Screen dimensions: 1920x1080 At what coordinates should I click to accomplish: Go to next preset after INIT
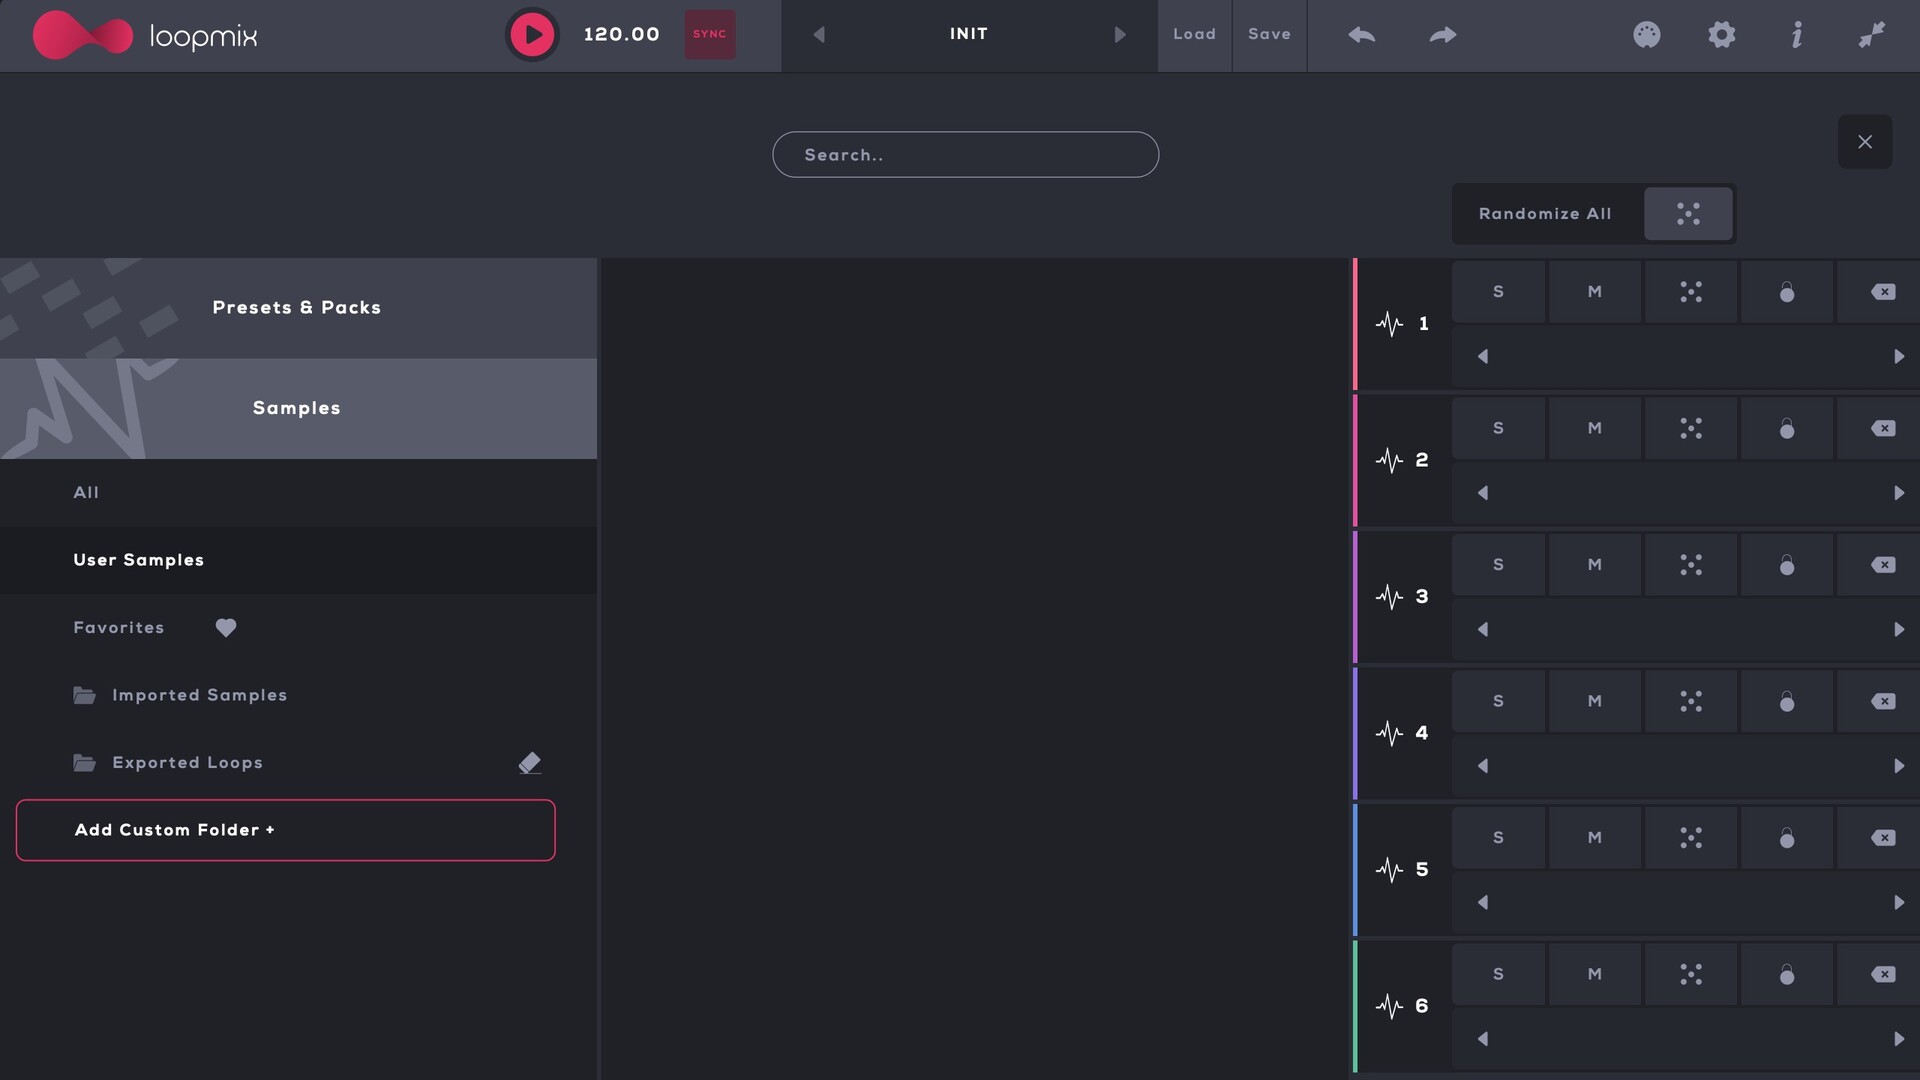tap(1119, 35)
